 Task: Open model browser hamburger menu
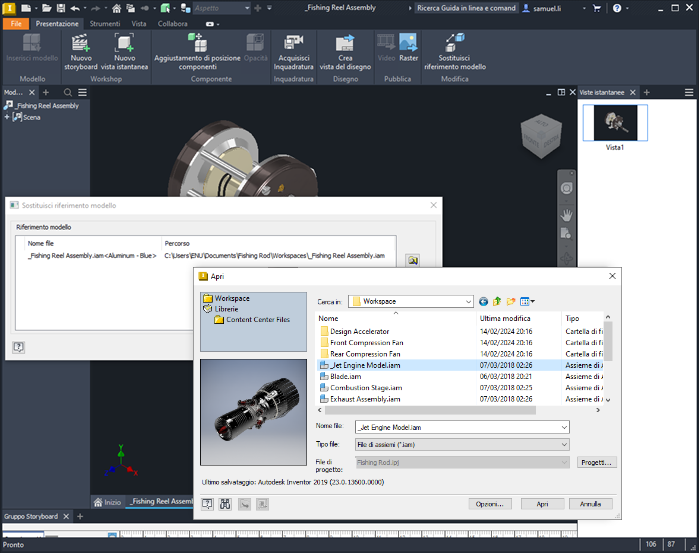point(82,92)
